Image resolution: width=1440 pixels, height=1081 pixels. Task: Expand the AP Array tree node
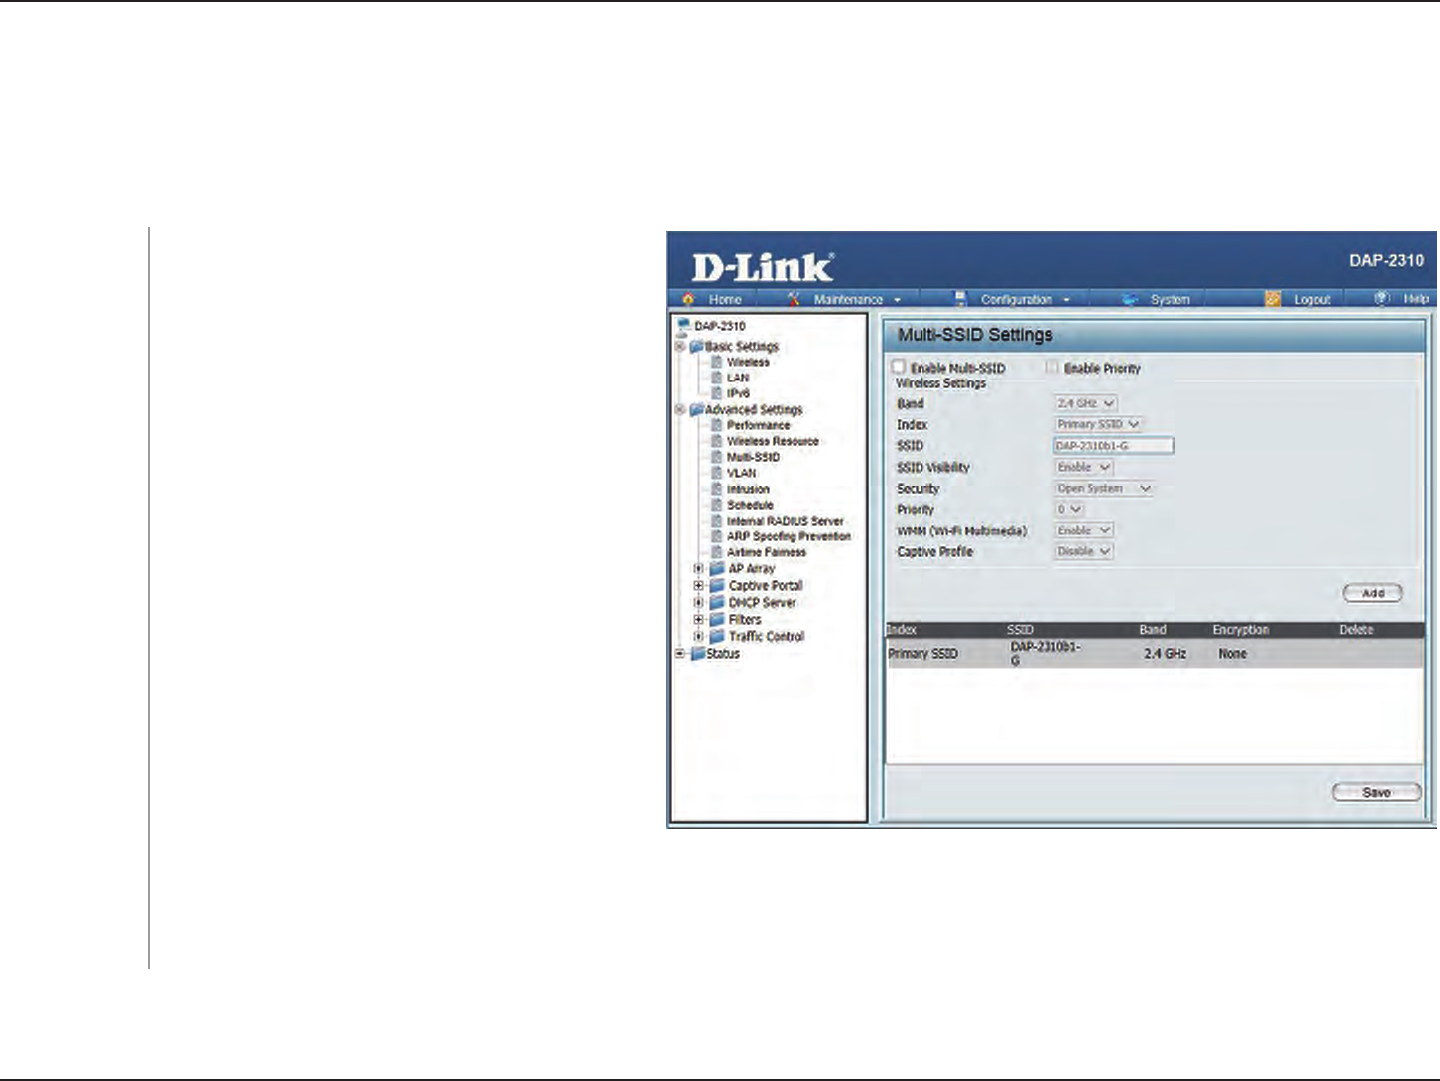click(699, 568)
